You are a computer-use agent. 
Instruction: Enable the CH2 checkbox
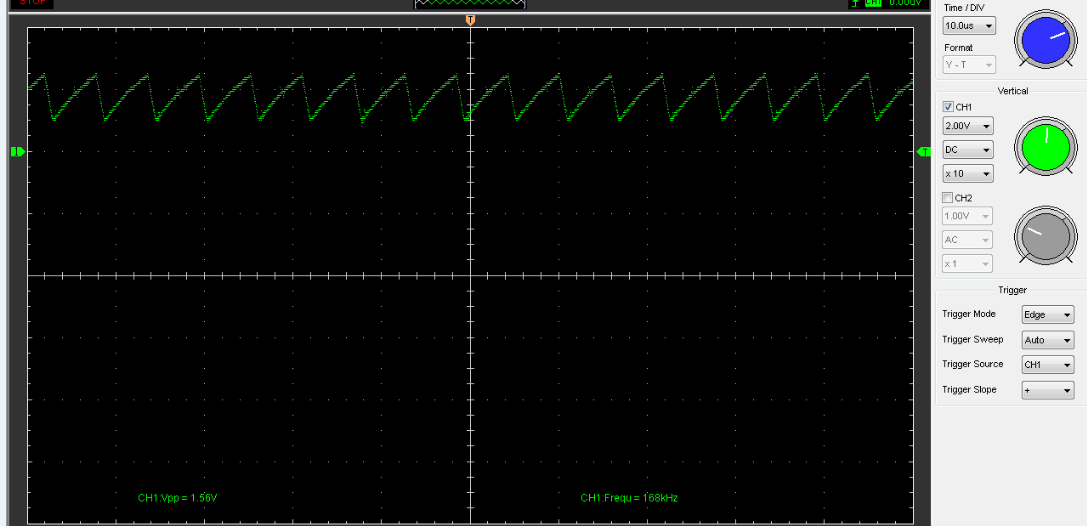click(x=948, y=198)
